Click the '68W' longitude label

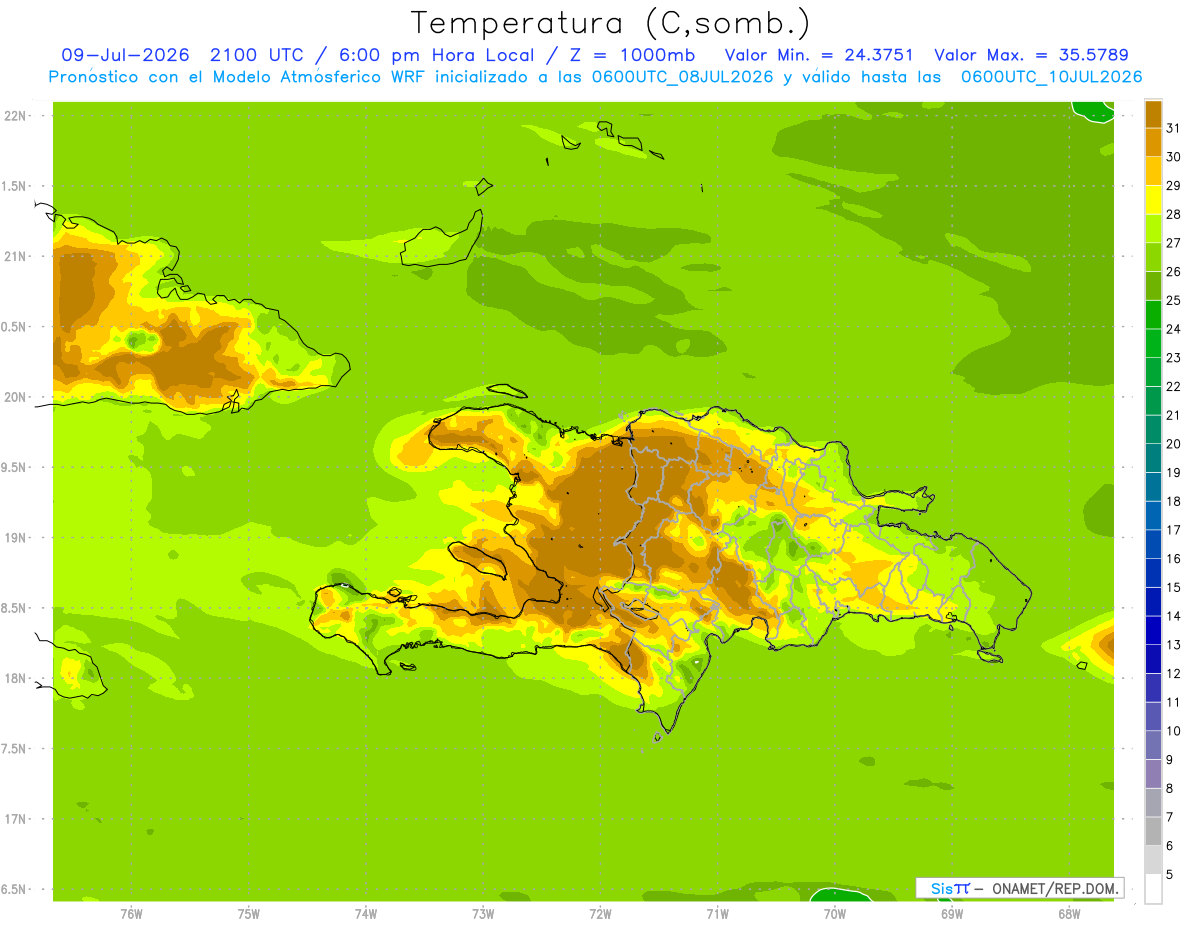pyautogui.click(x=1069, y=914)
